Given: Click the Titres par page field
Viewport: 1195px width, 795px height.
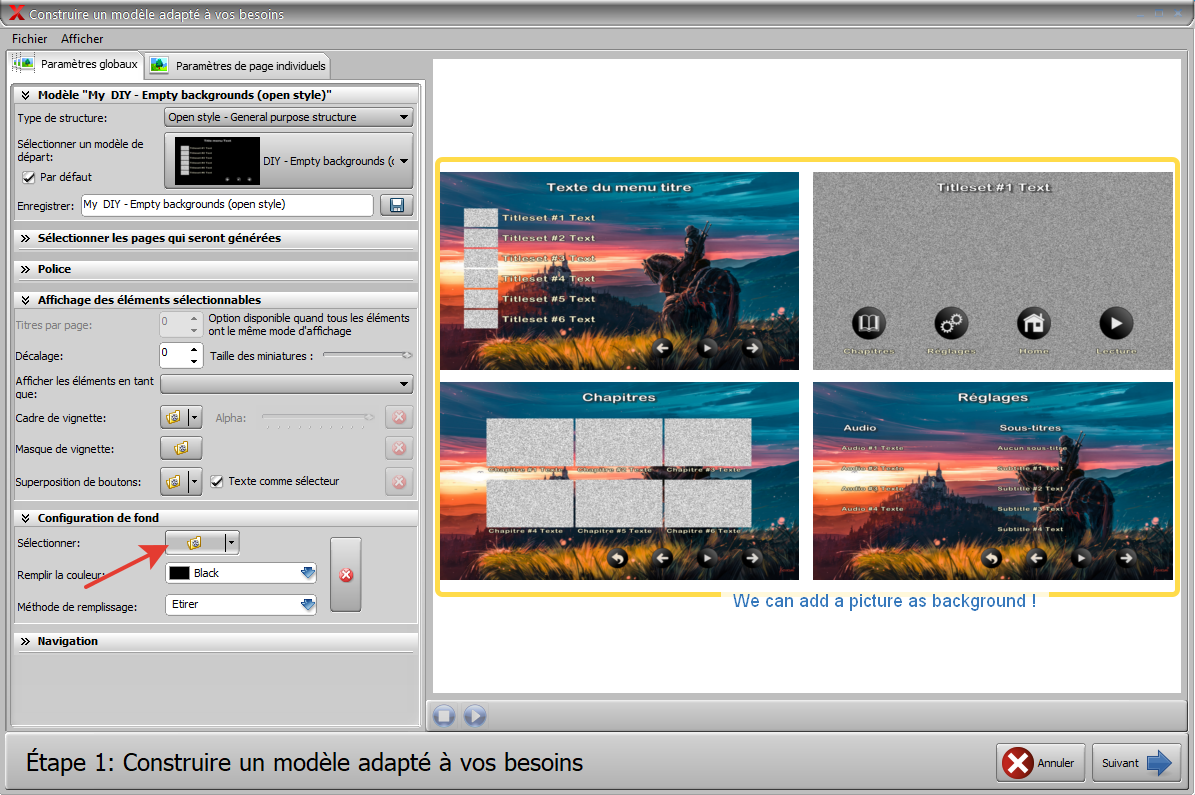Looking at the screenshot, I should (173, 325).
